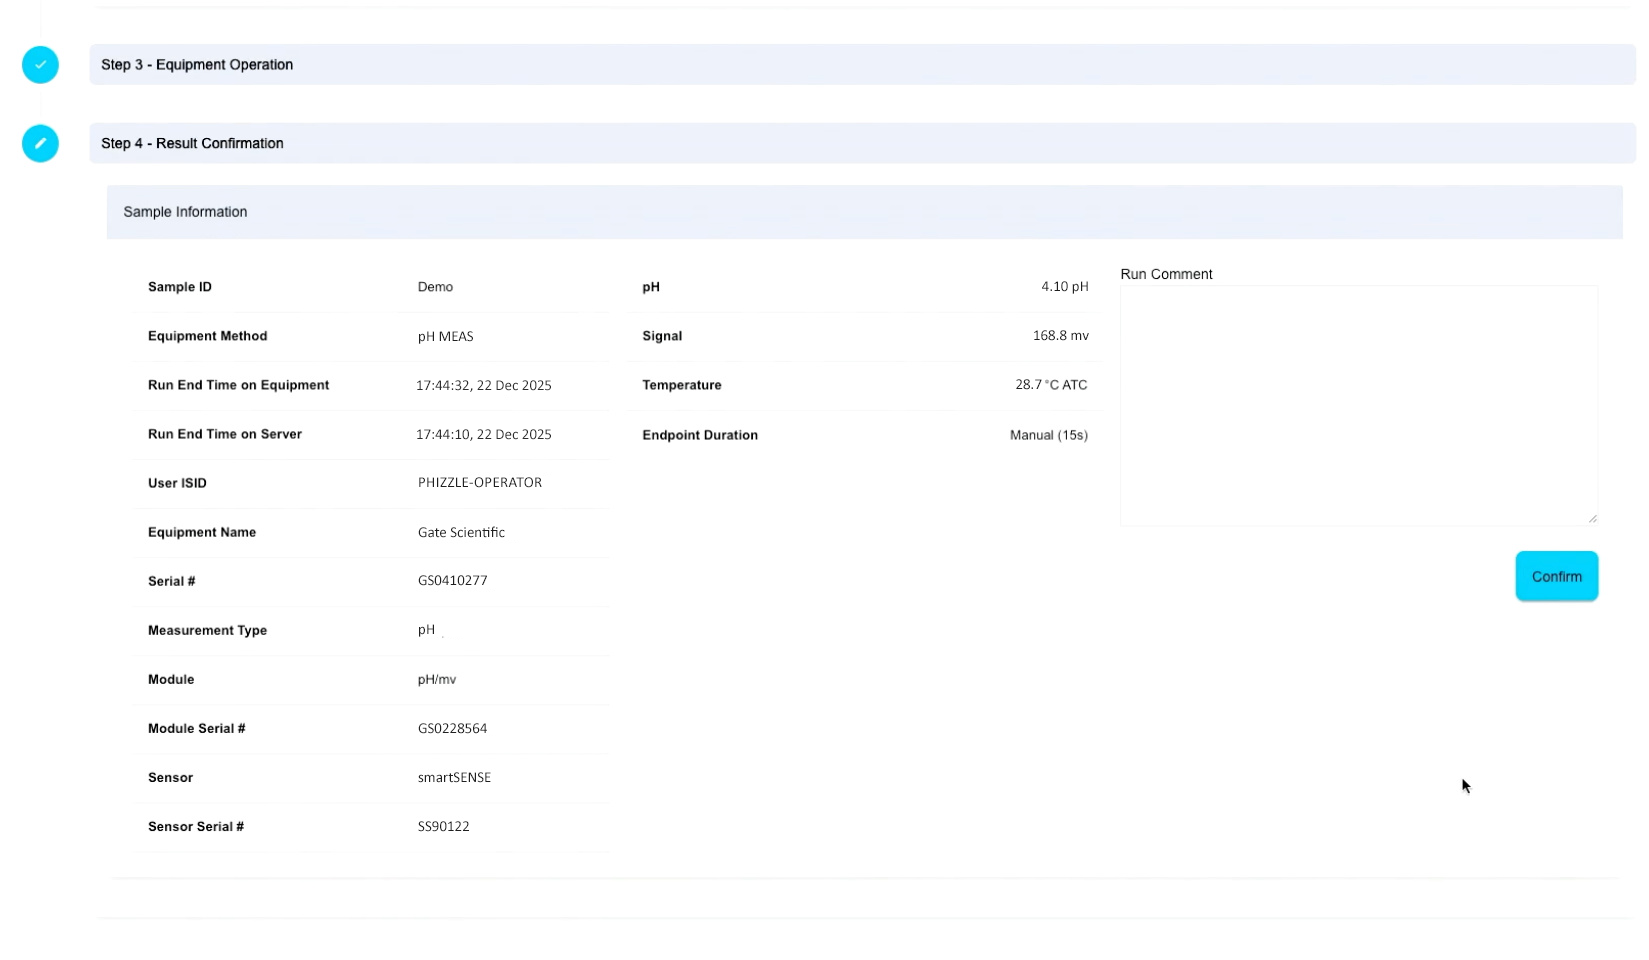Click the Signal value 168.8 mv
Image resolution: width=1649 pixels, height=960 pixels.
coord(1060,336)
